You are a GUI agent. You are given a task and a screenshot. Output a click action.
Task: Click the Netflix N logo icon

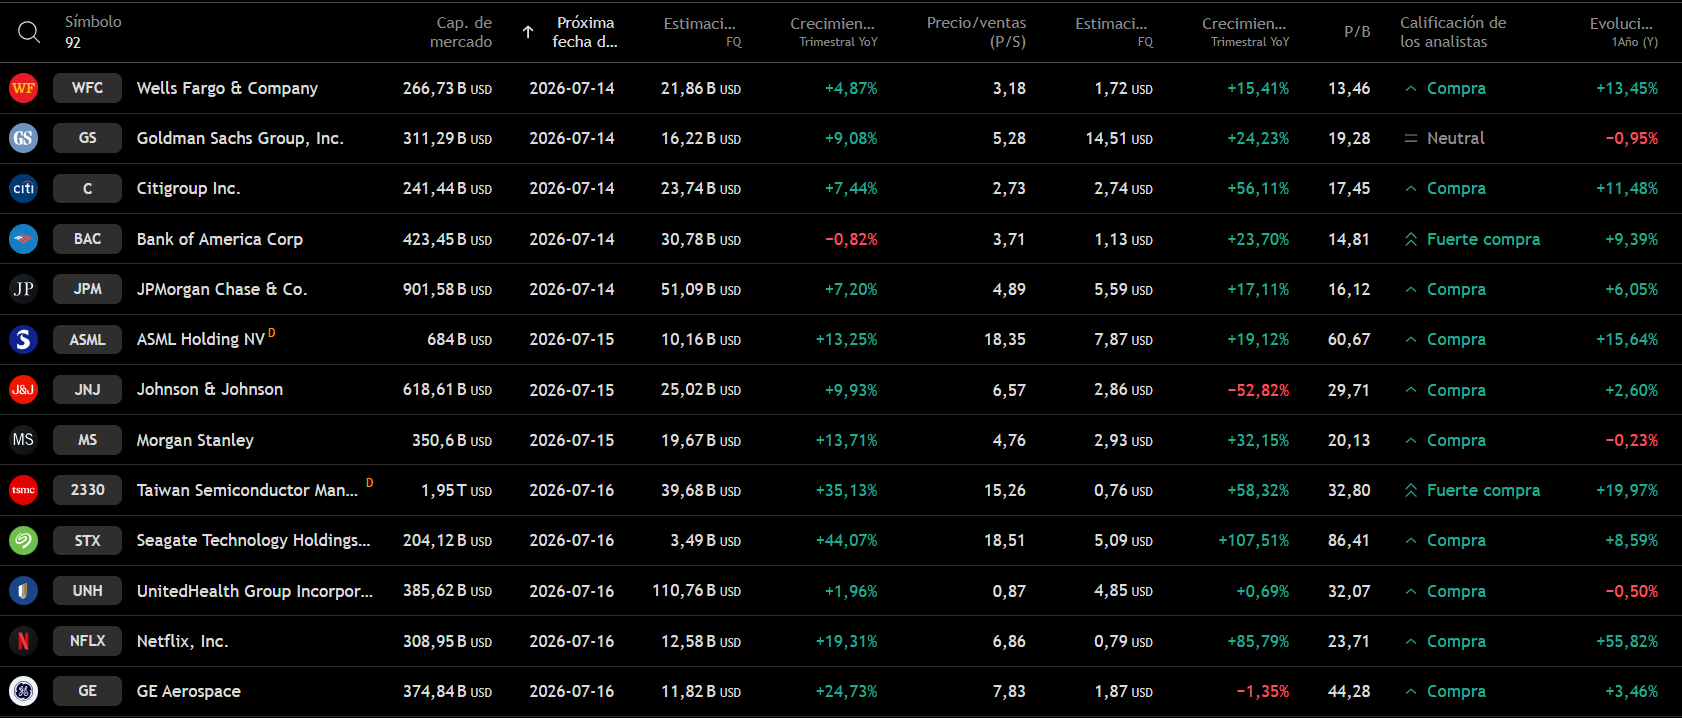[23, 641]
